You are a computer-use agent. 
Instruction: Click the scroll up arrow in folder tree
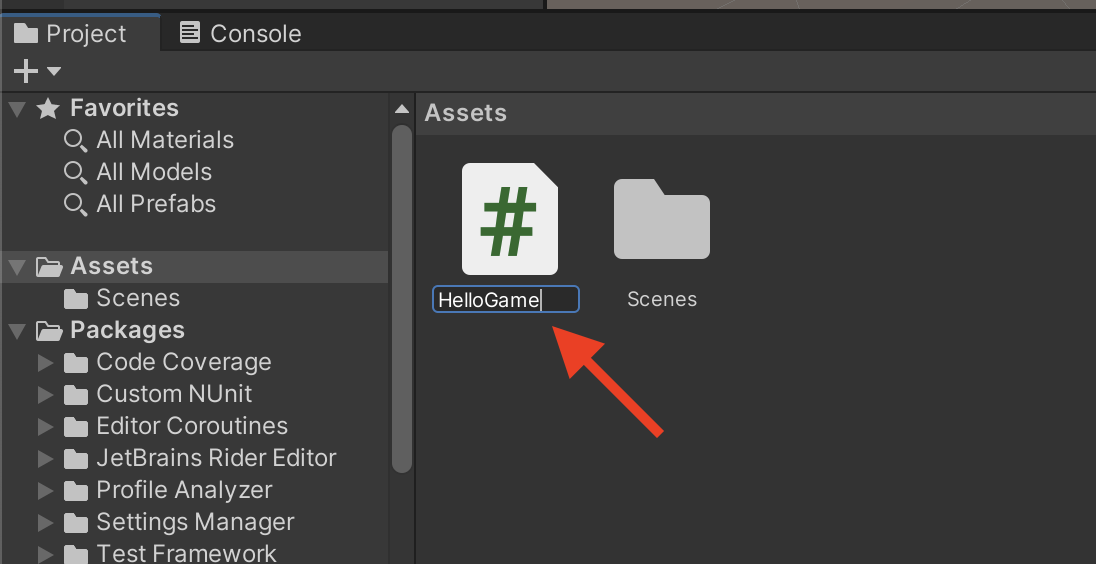(402, 109)
